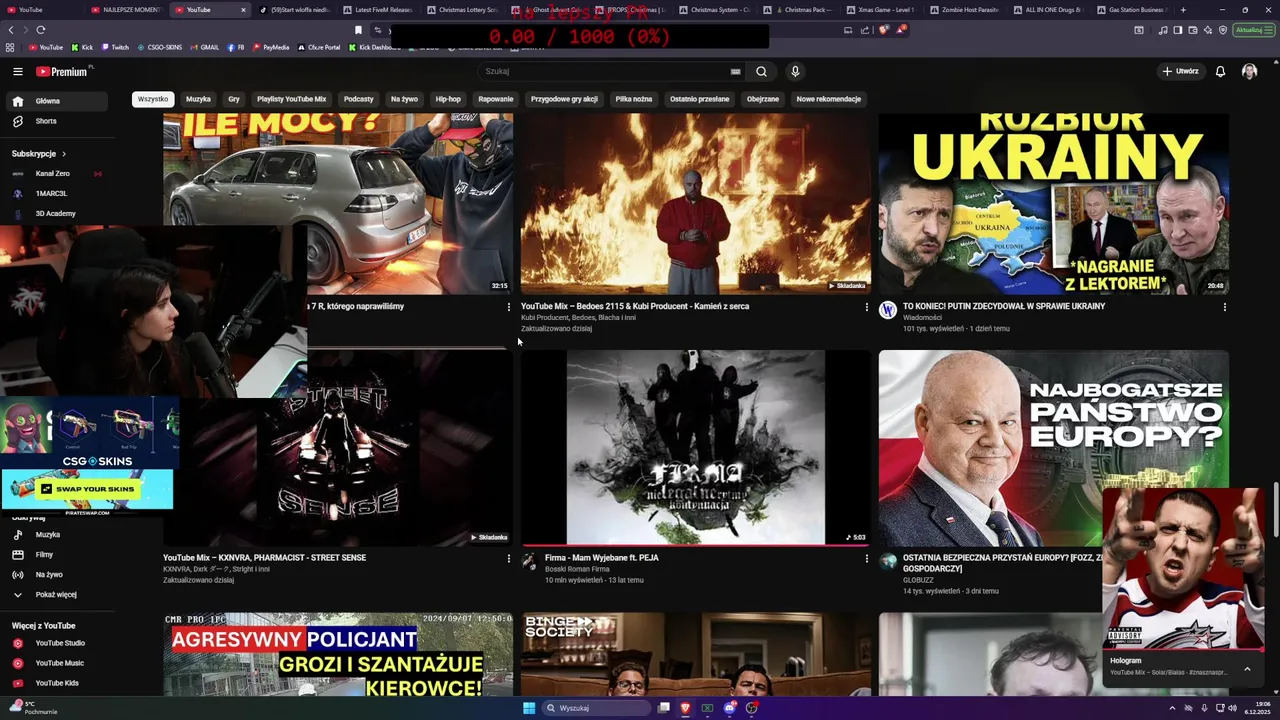Open 3D Academy subscription channel
The image size is (1280, 720).
click(x=54, y=214)
